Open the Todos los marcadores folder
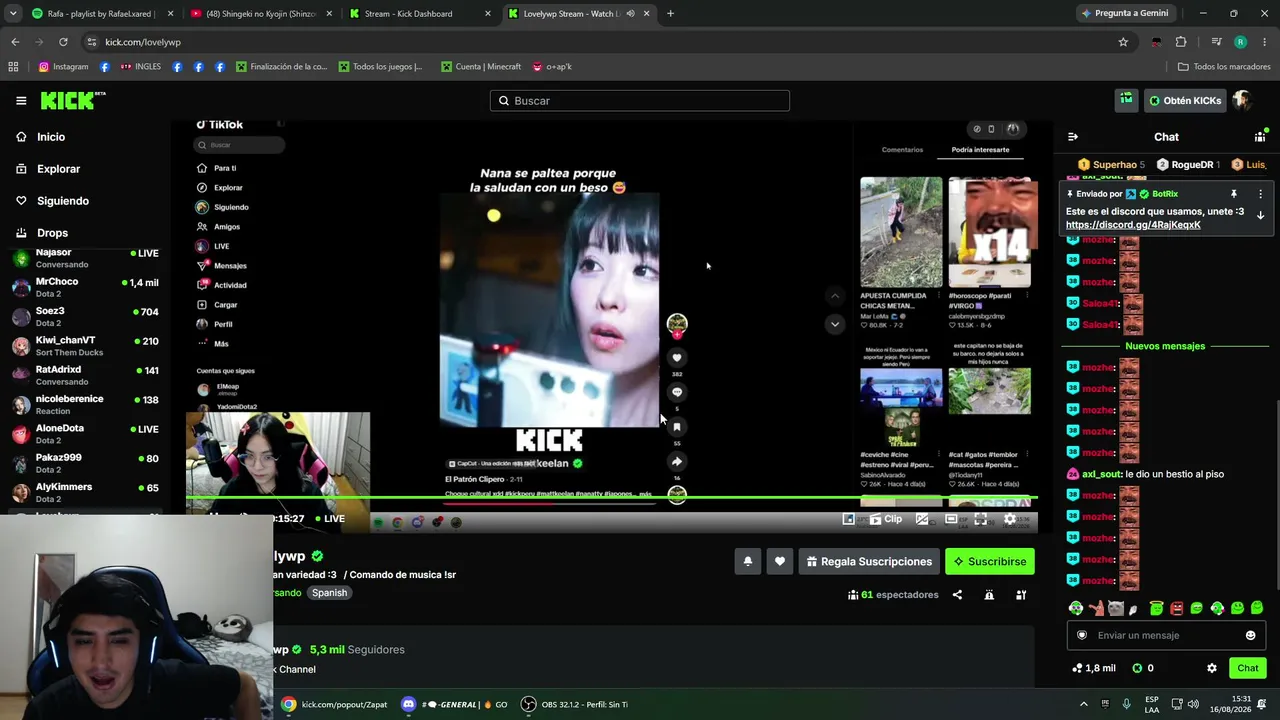The image size is (1280, 720). coord(1224,67)
